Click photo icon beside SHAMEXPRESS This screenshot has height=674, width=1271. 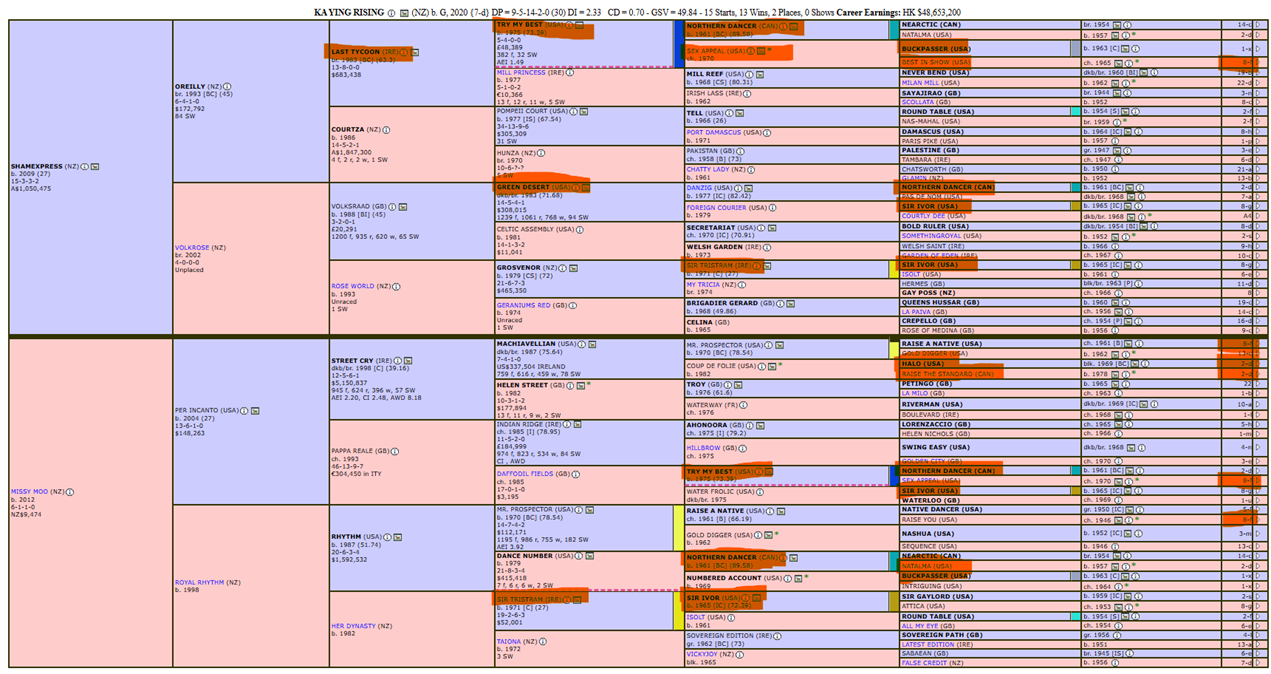[x=97, y=166]
